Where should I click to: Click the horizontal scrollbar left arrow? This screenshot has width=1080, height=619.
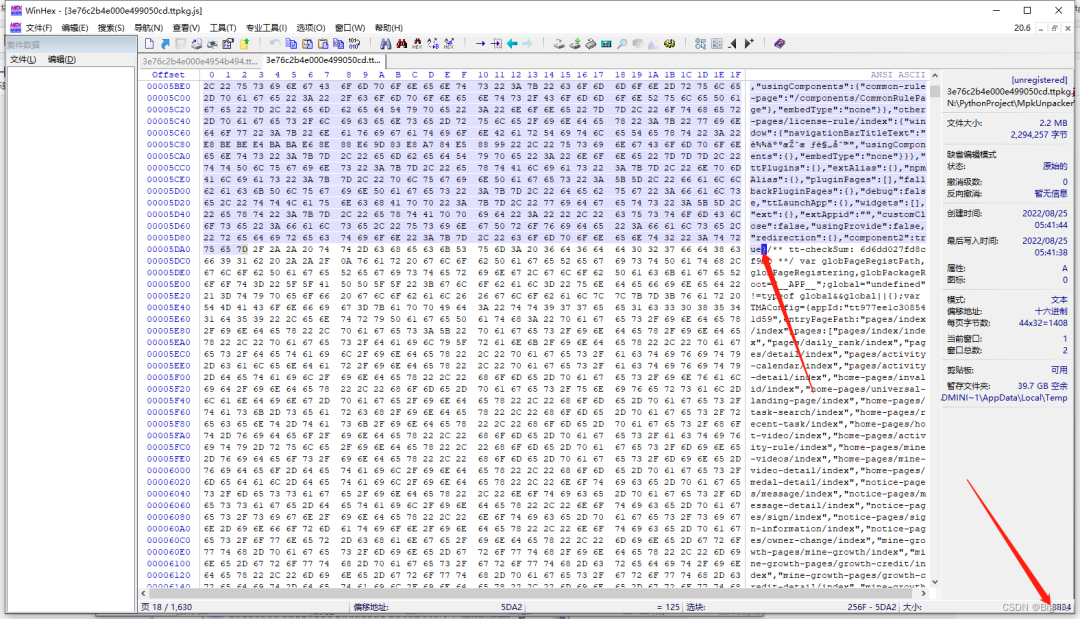click(x=143, y=593)
